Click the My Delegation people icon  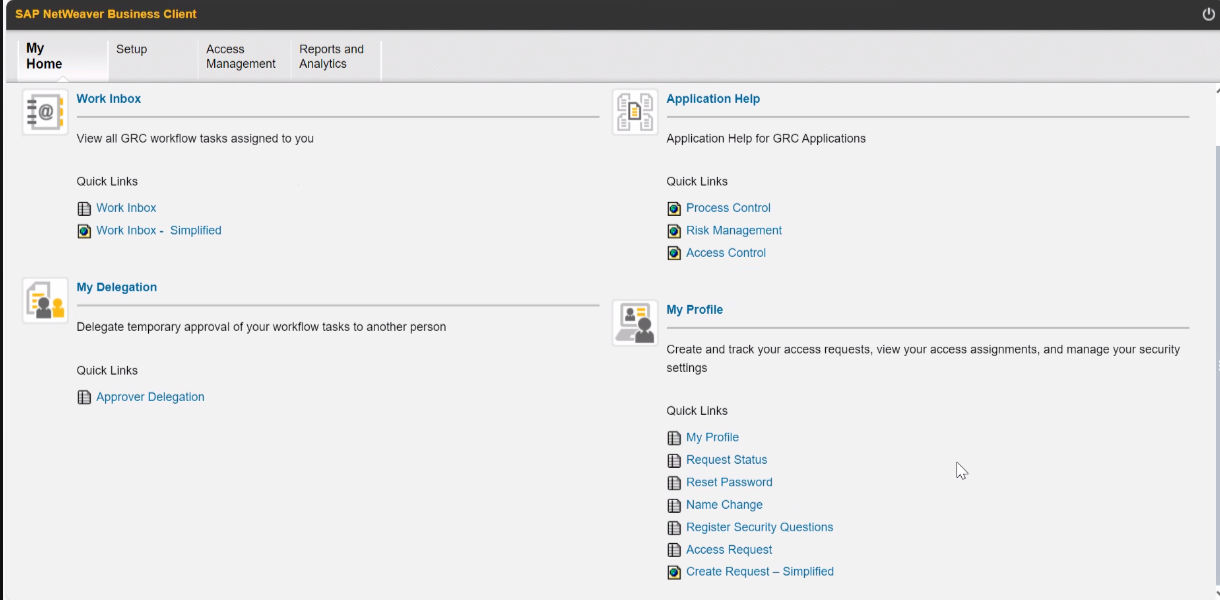point(45,300)
